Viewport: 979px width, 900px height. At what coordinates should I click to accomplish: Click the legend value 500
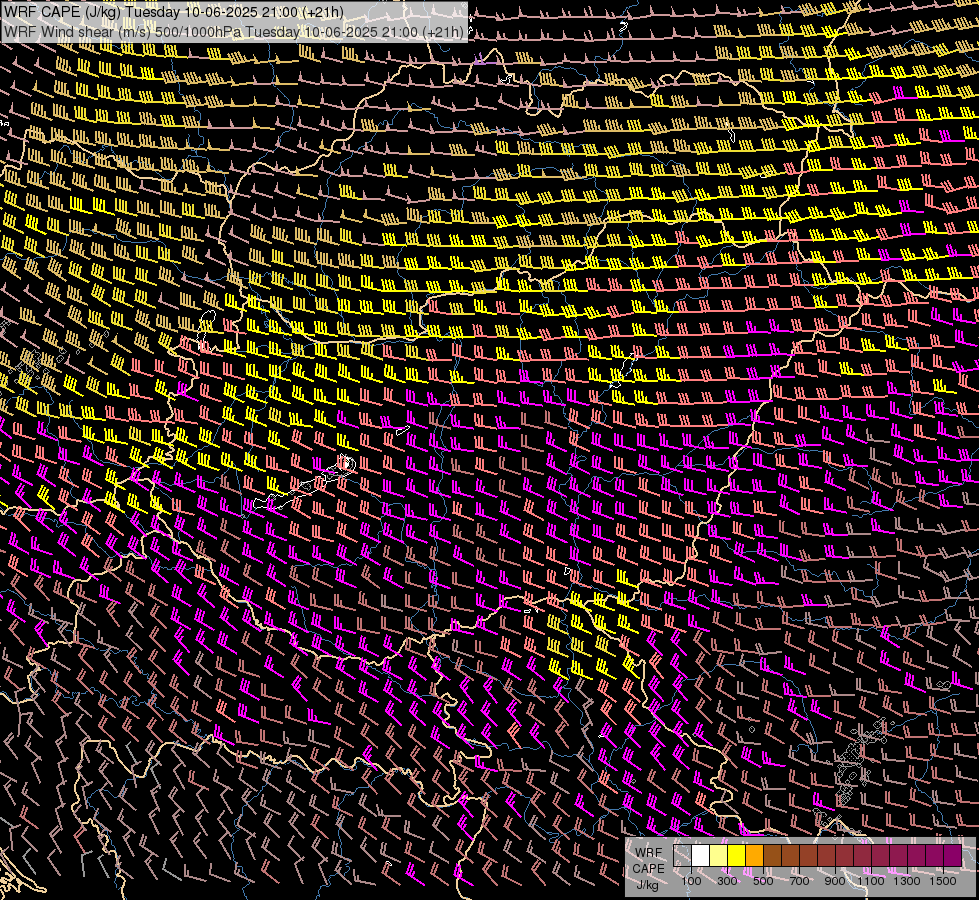(763, 881)
